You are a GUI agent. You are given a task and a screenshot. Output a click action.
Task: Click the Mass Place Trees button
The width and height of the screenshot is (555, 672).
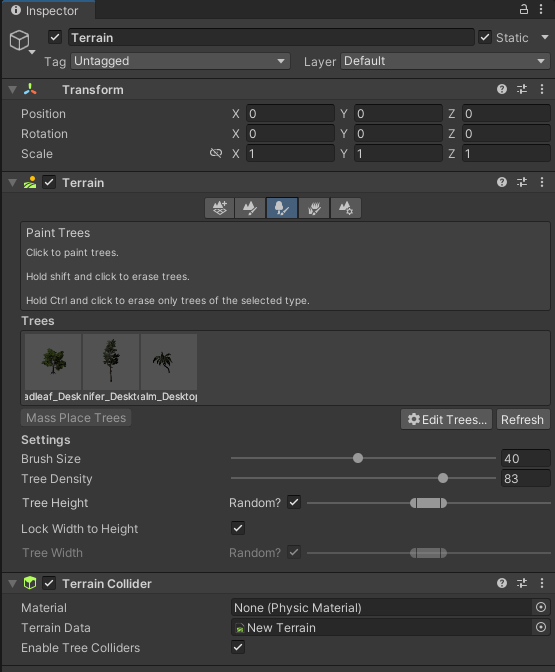tap(76, 418)
